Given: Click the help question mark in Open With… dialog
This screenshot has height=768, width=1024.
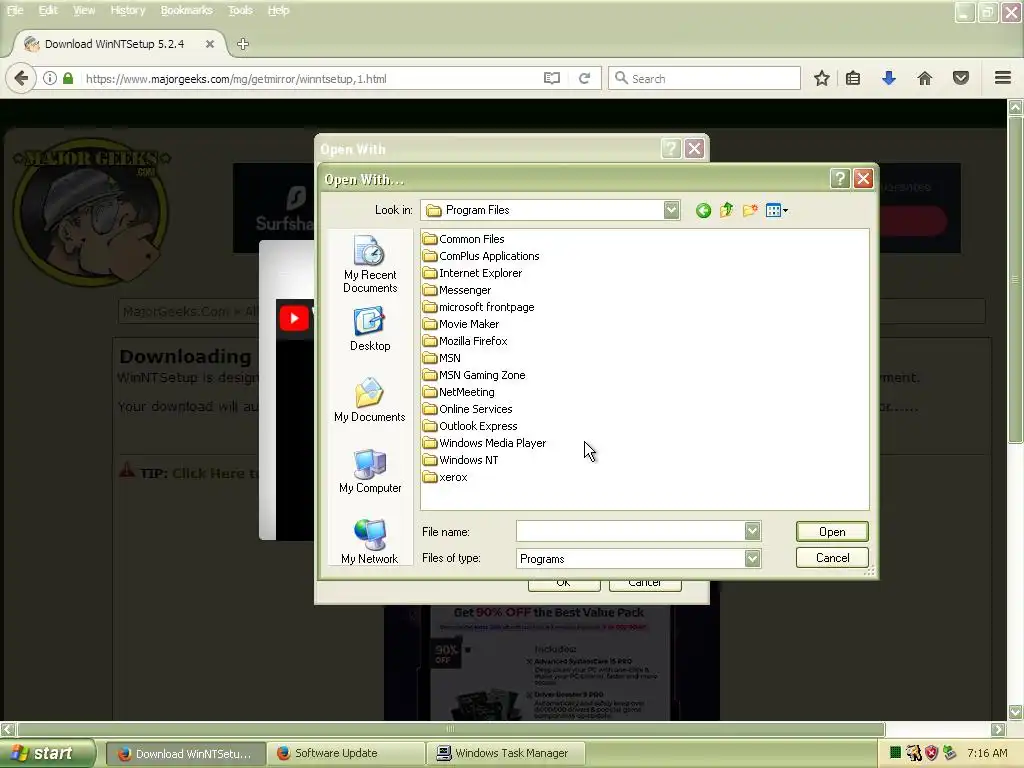Looking at the screenshot, I should pyautogui.click(x=840, y=178).
